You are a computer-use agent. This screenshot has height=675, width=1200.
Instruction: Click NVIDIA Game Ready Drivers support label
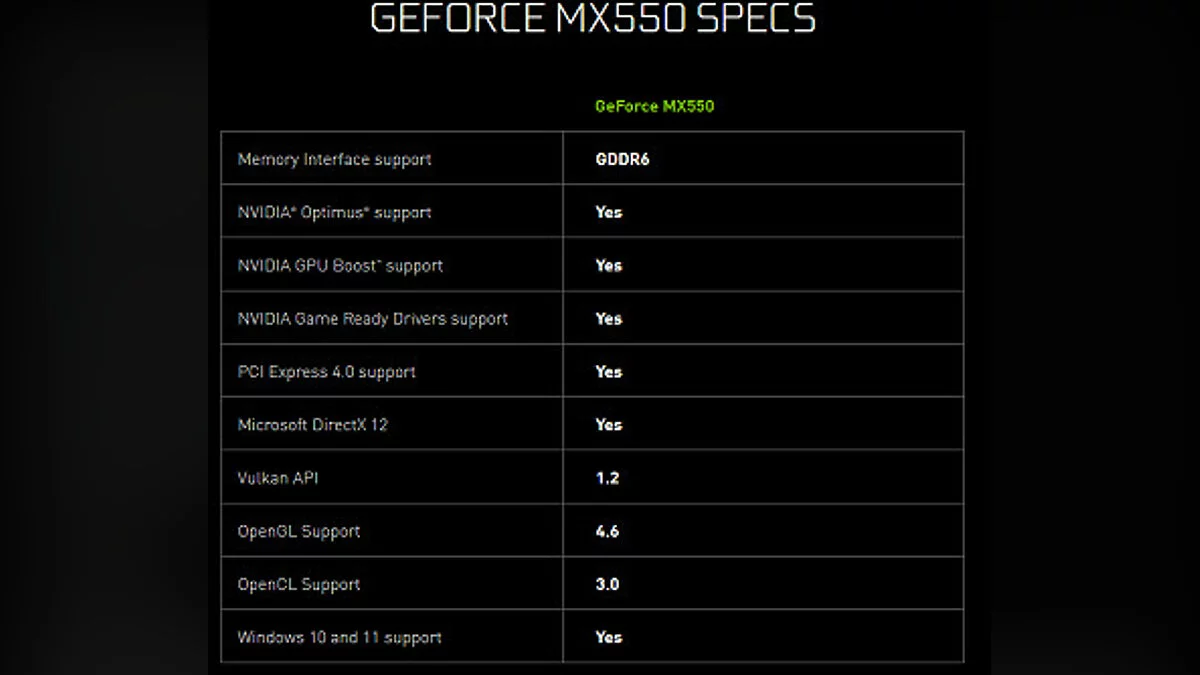(x=372, y=318)
